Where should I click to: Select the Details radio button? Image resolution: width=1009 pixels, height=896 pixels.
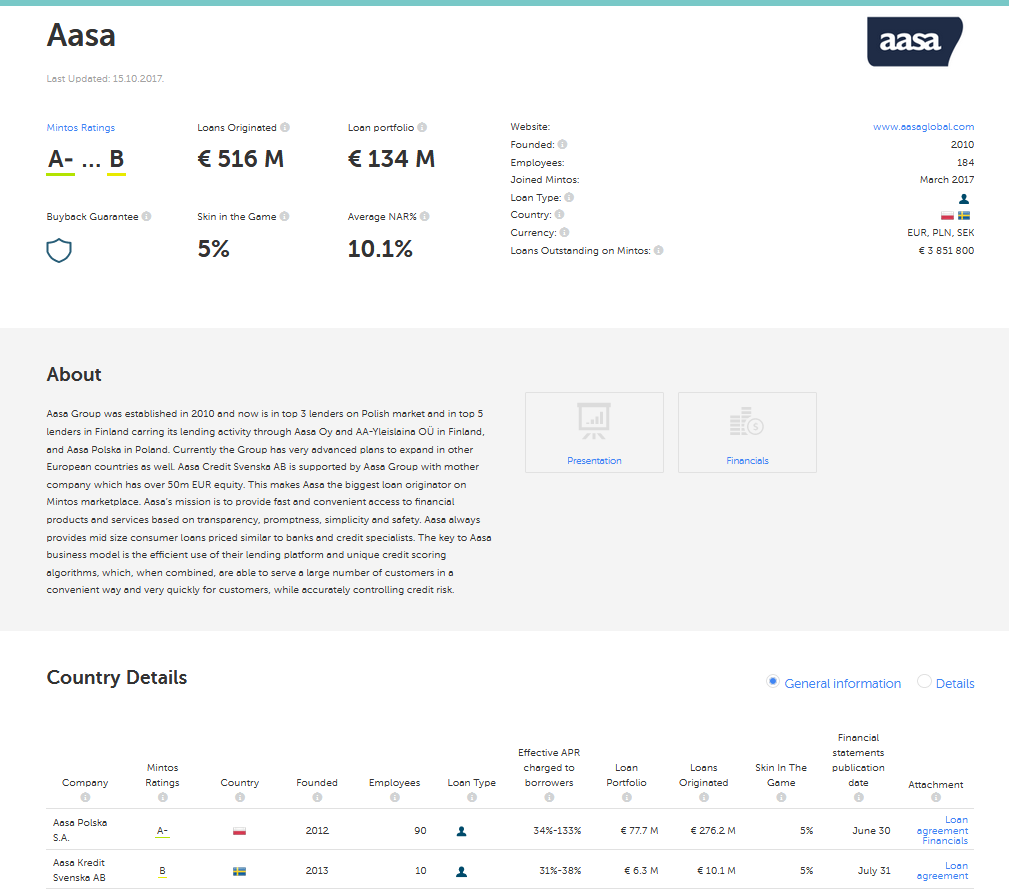(924, 682)
